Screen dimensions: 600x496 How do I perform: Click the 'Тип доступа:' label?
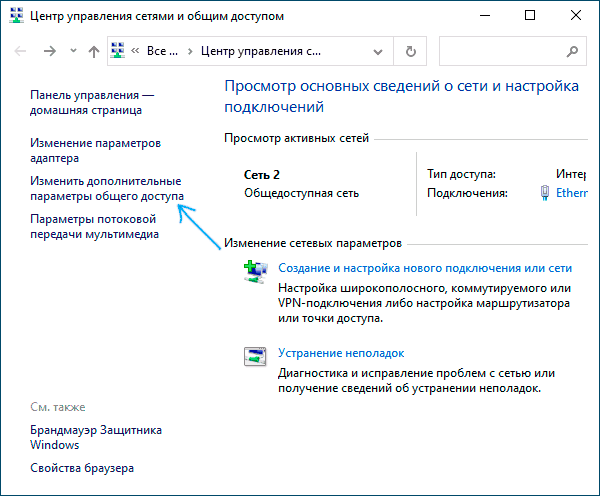click(461, 174)
